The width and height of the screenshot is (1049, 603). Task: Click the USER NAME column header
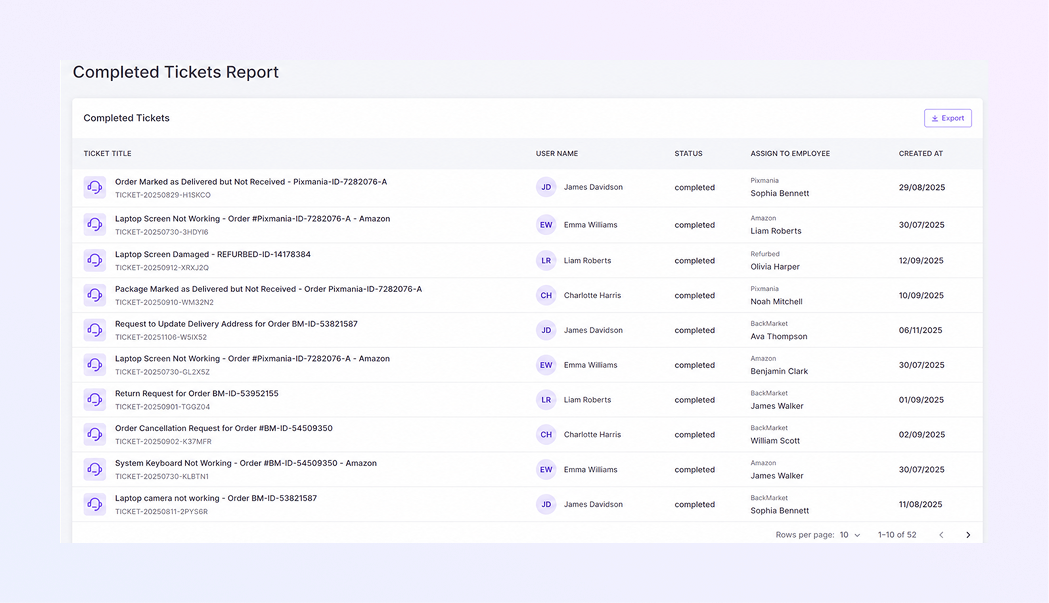pyautogui.click(x=557, y=153)
